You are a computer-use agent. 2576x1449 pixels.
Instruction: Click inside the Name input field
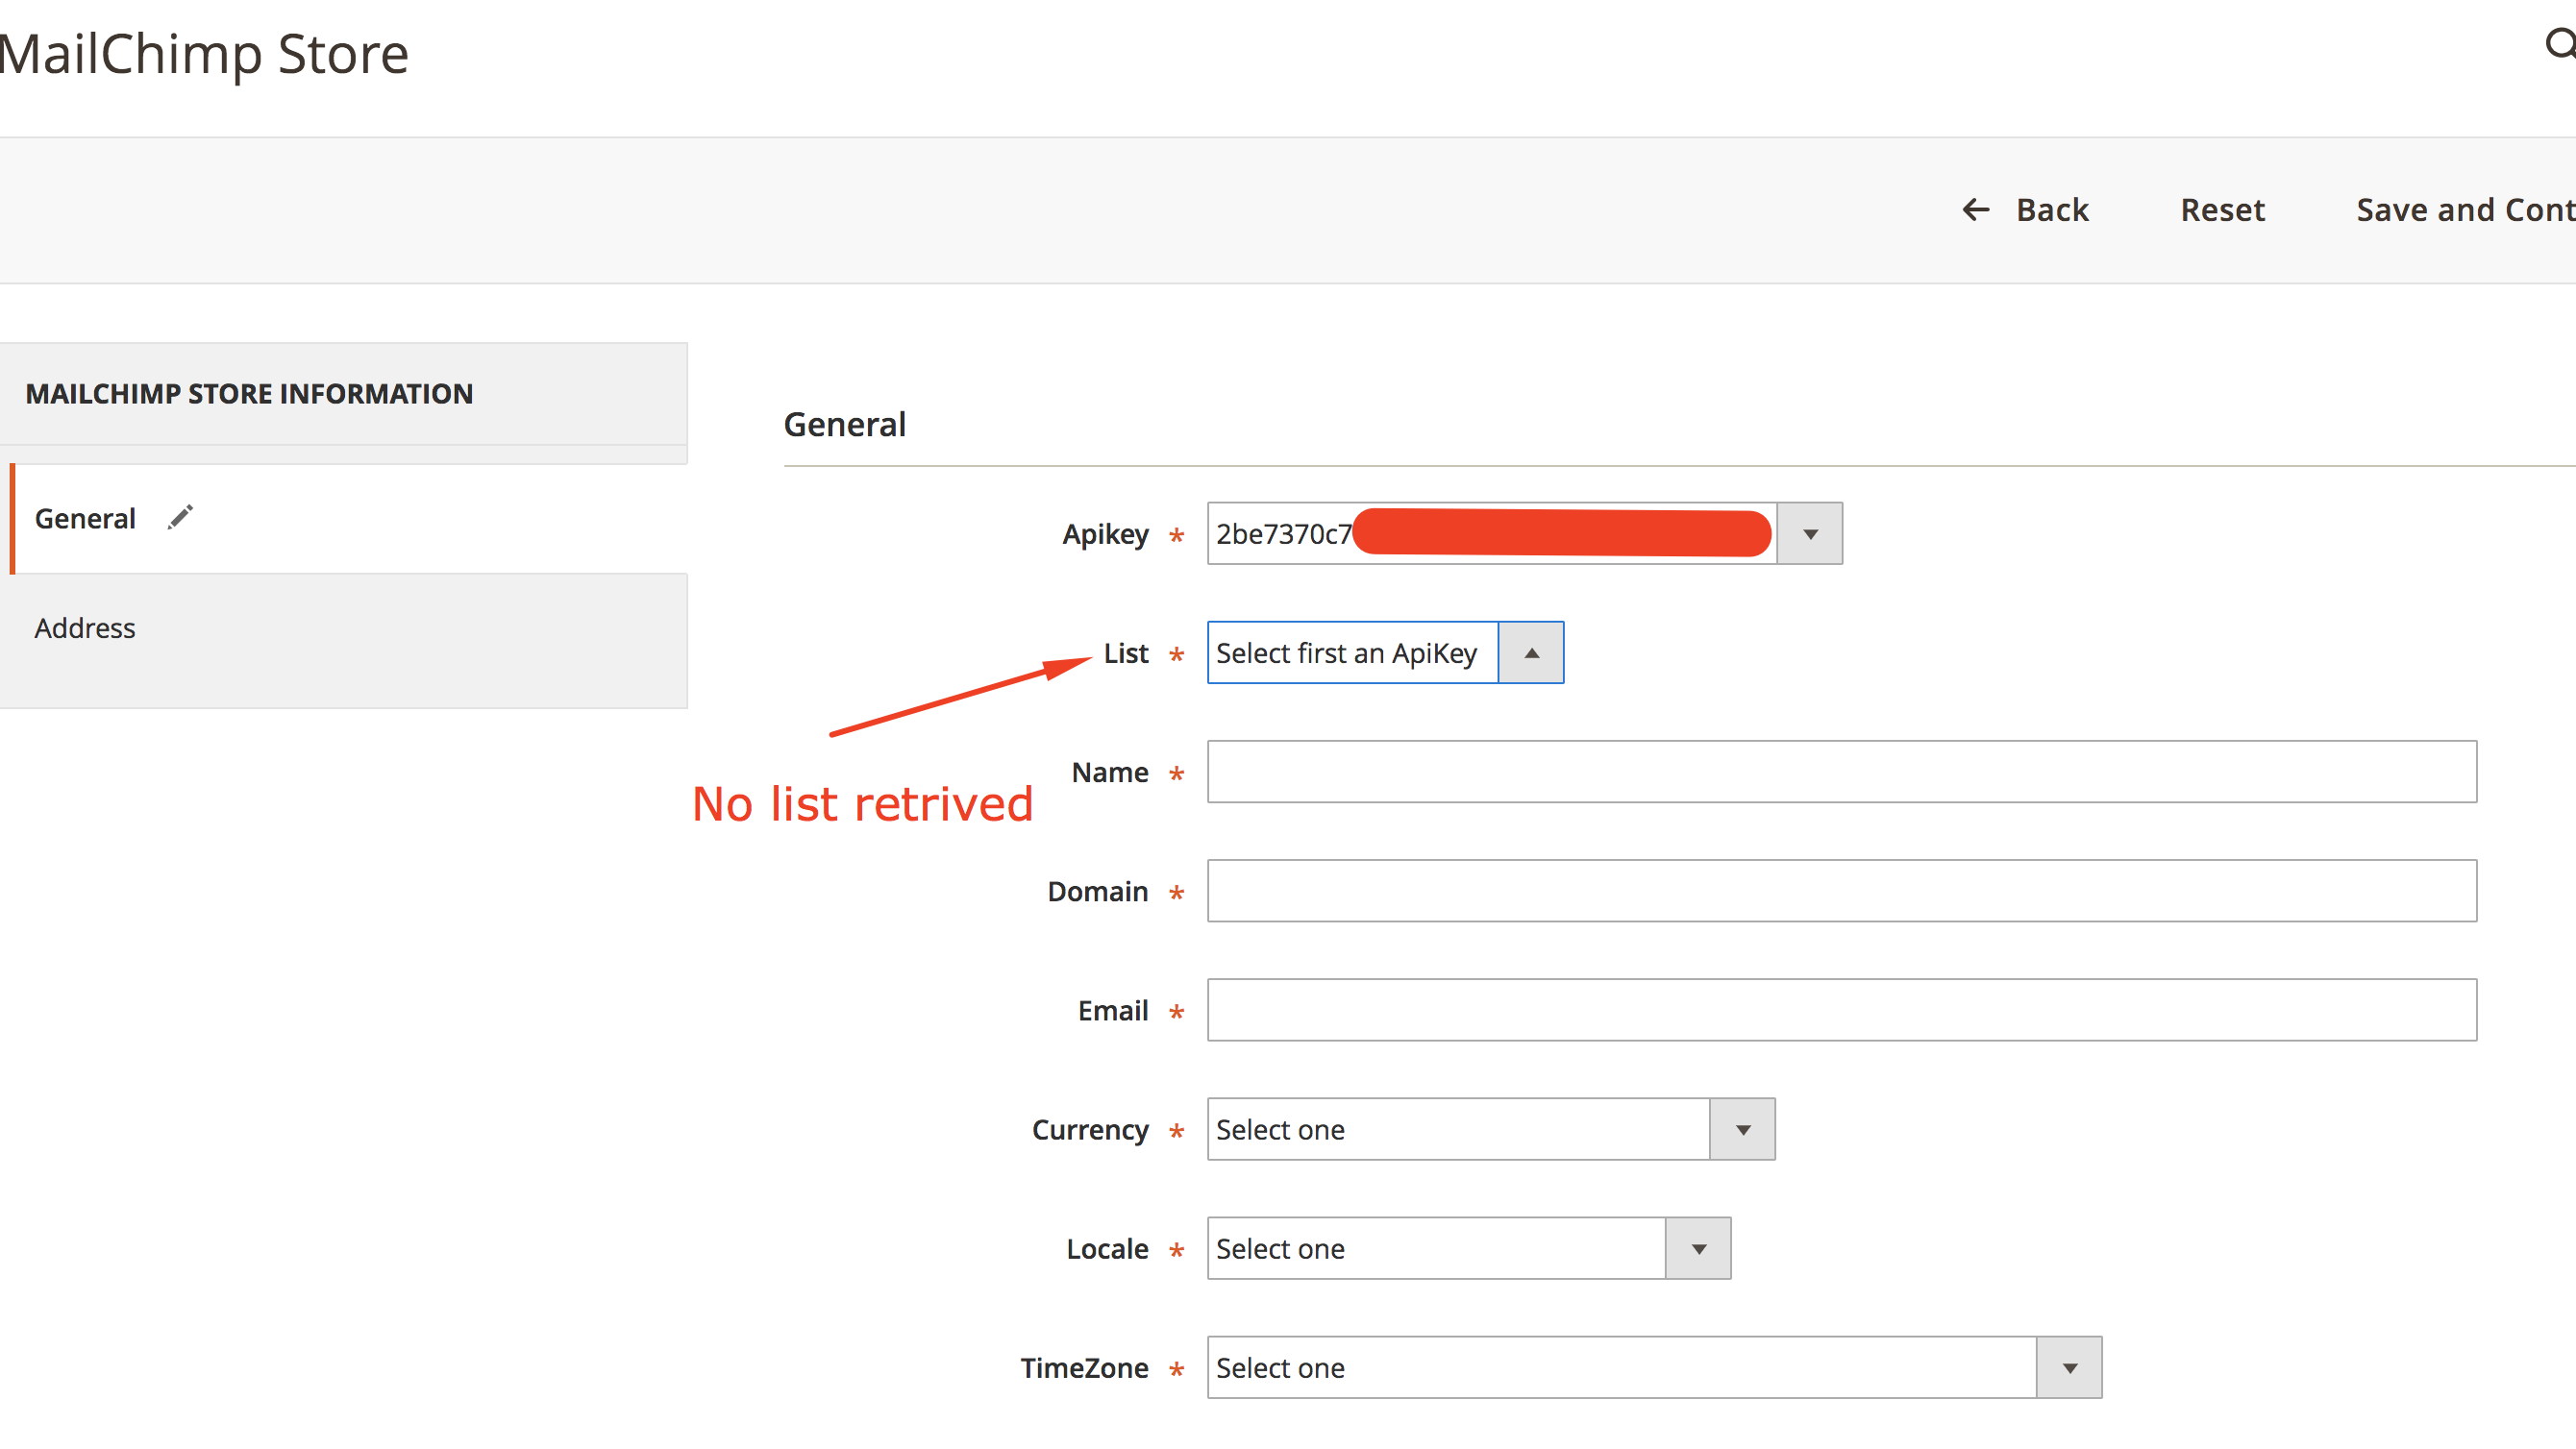(1840, 771)
